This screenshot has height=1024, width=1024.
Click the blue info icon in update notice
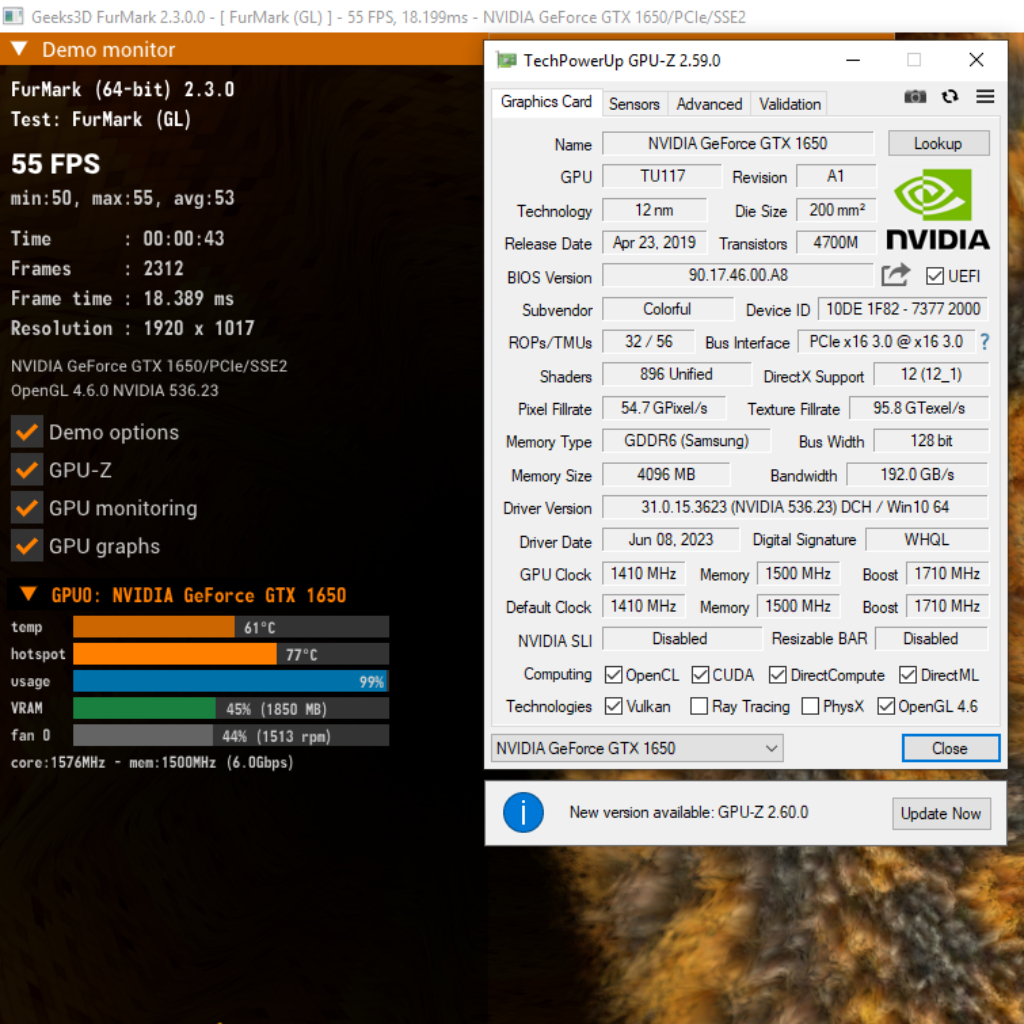point(523,812)
